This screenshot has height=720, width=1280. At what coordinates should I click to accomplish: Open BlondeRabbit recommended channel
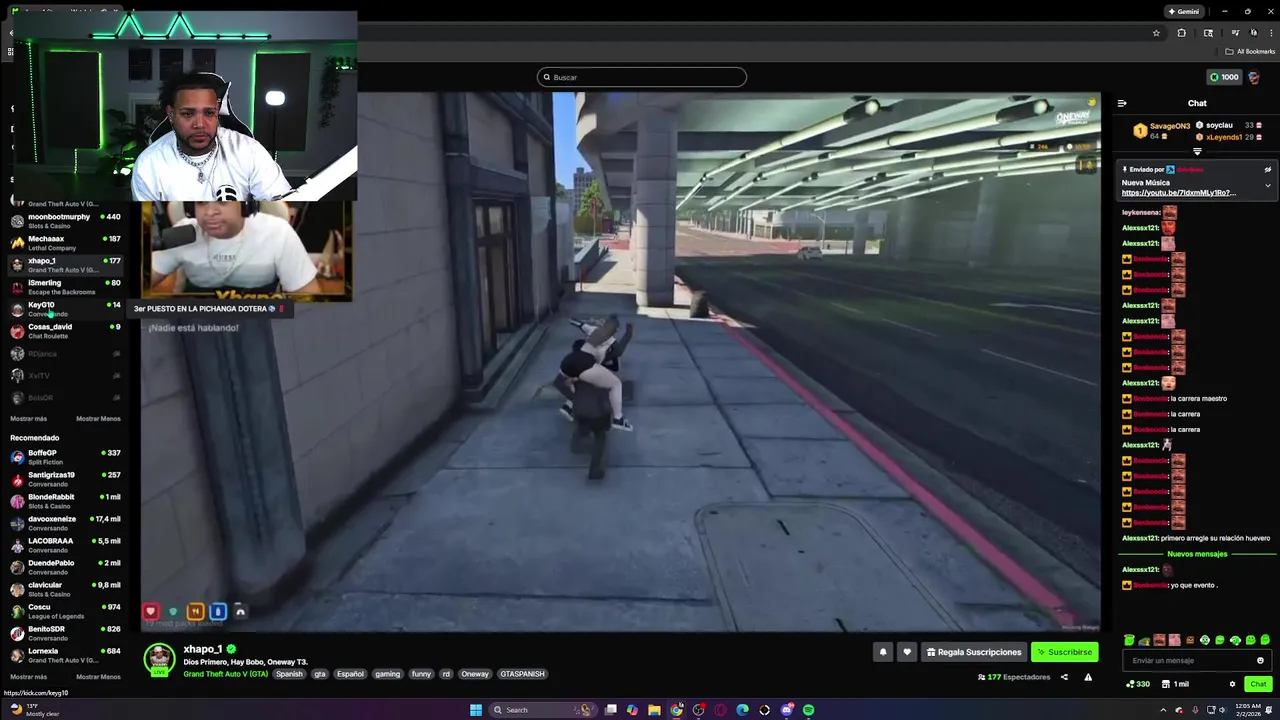(66, 501)
